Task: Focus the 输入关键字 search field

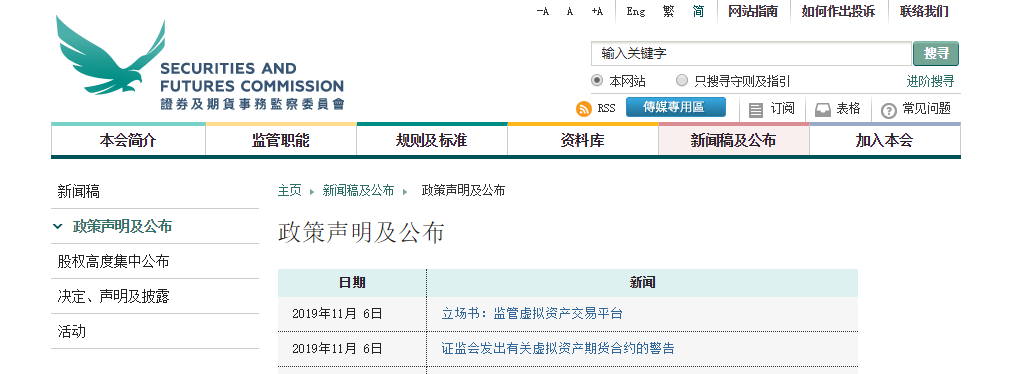Action: [751, 54]
